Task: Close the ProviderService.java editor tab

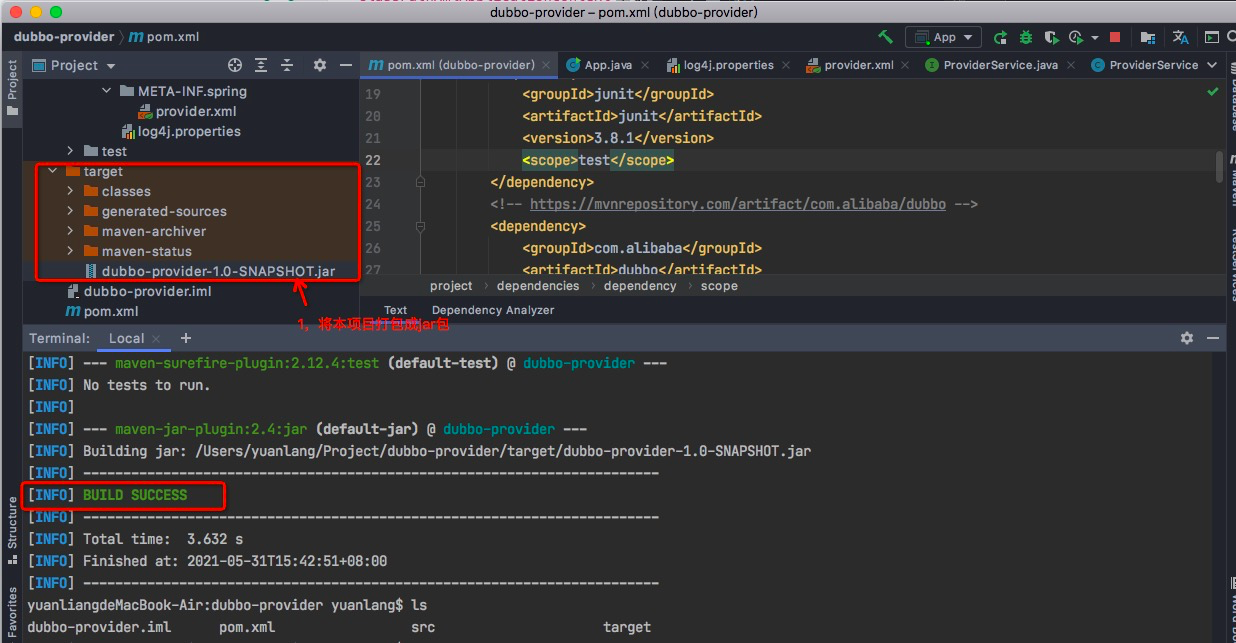Action: [1069, 65]
